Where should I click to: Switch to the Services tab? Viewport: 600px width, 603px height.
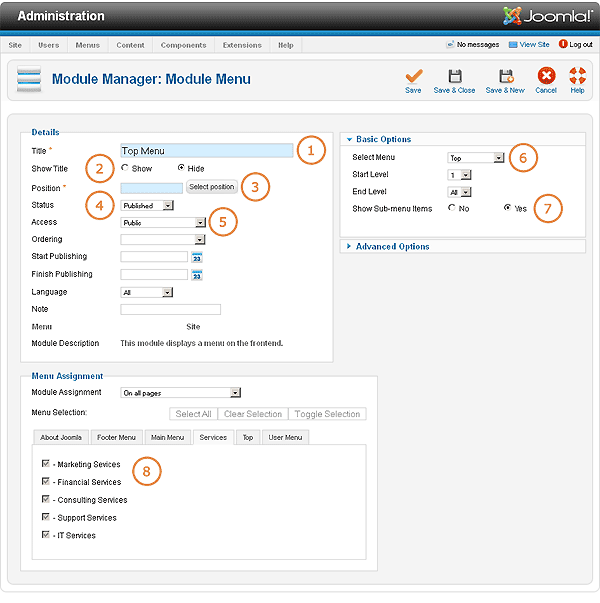[213, 437]
